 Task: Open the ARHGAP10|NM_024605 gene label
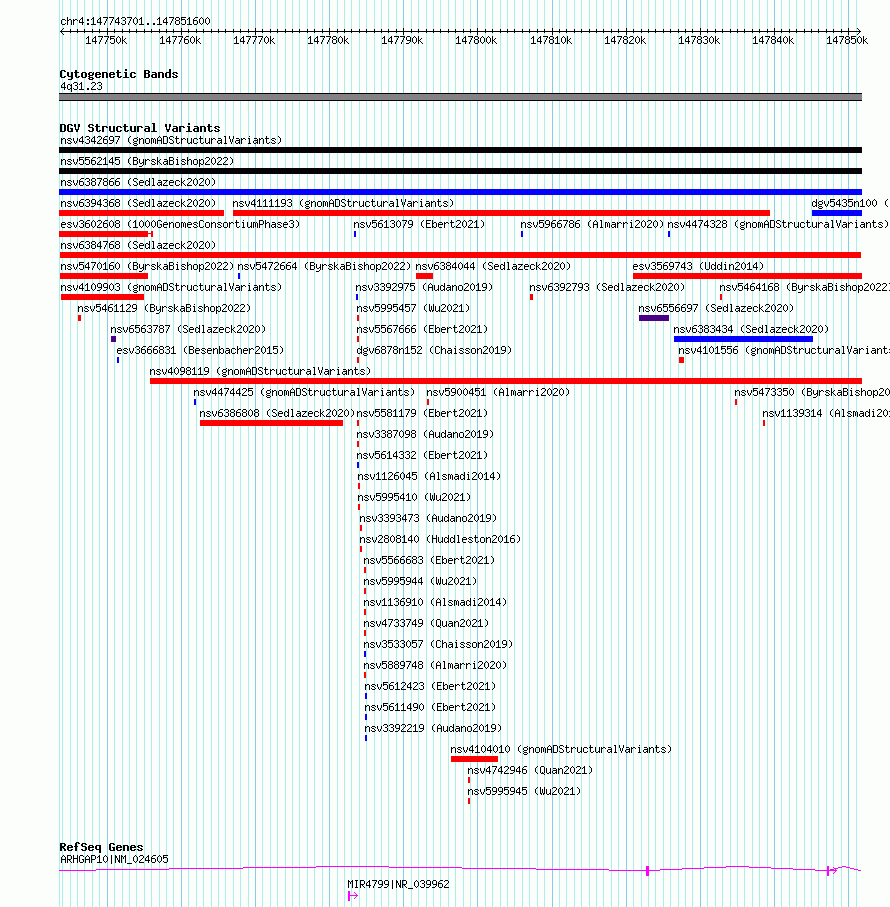tap(115, 860)
